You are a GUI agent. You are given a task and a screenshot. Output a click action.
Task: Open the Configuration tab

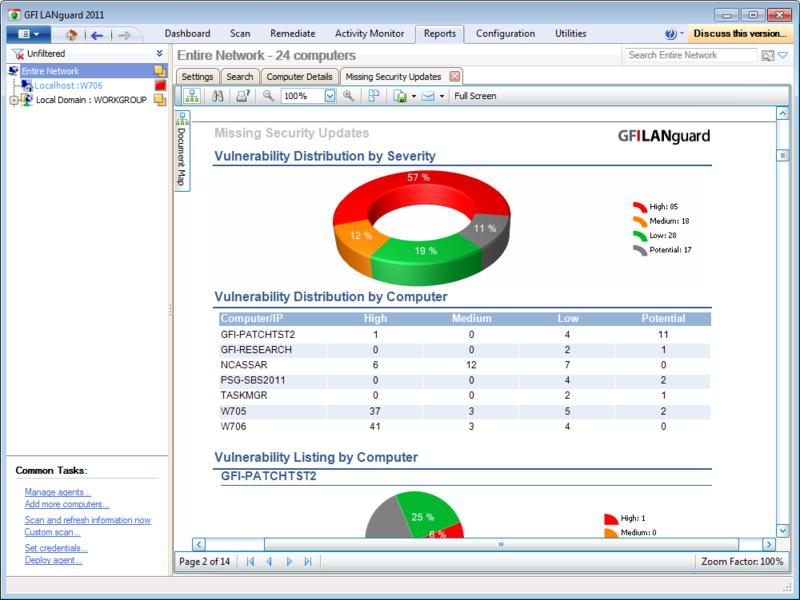(x=506, y=34)
